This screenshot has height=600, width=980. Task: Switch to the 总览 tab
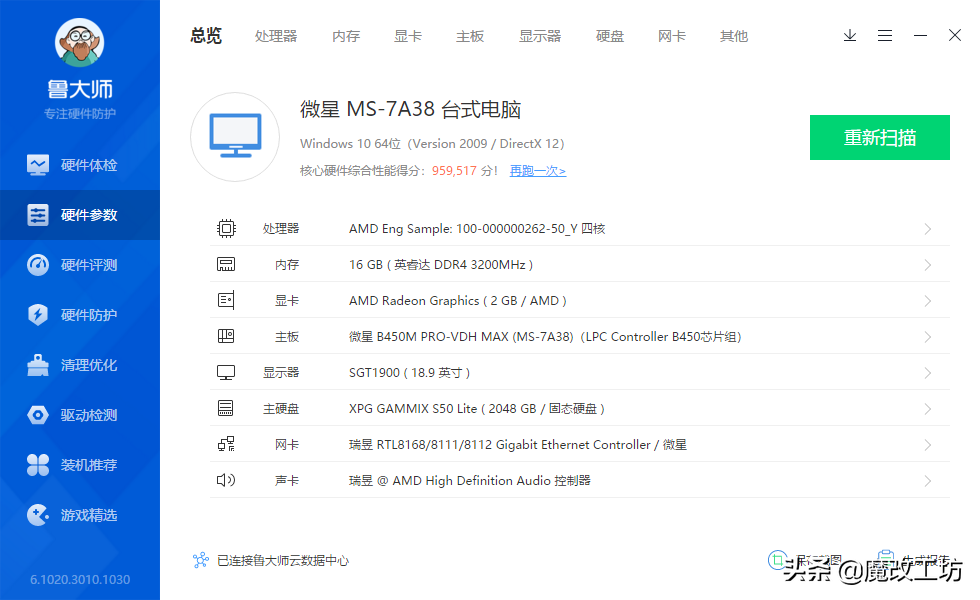click(x=206, y=36)
